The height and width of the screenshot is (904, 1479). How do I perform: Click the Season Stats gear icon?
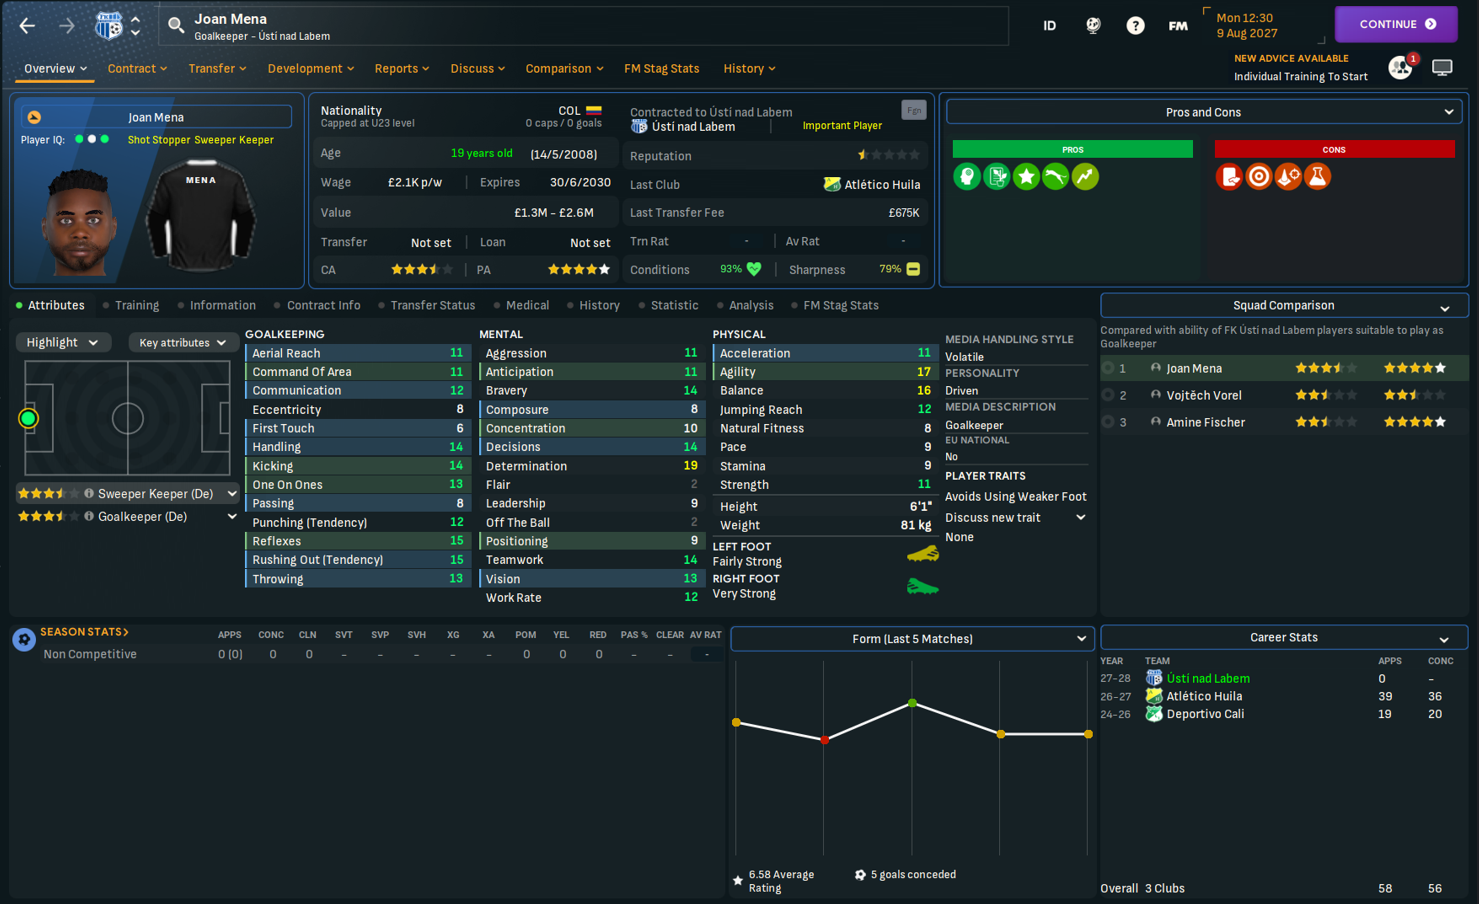[24, 639]
